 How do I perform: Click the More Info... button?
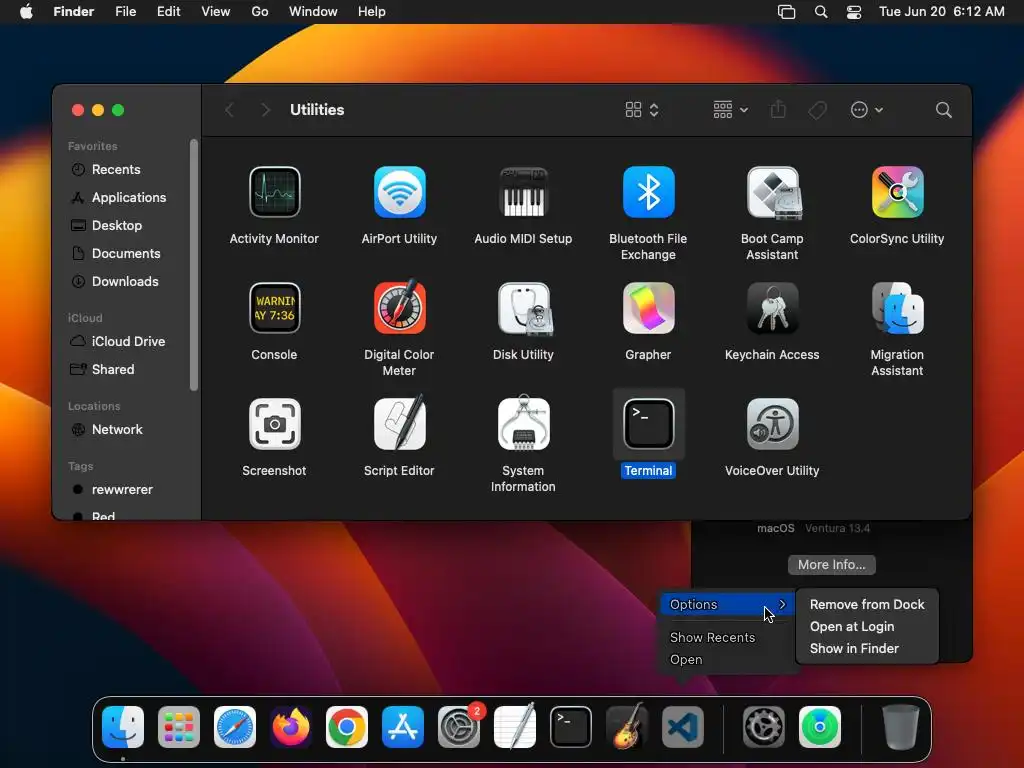[x=831, y=564]
